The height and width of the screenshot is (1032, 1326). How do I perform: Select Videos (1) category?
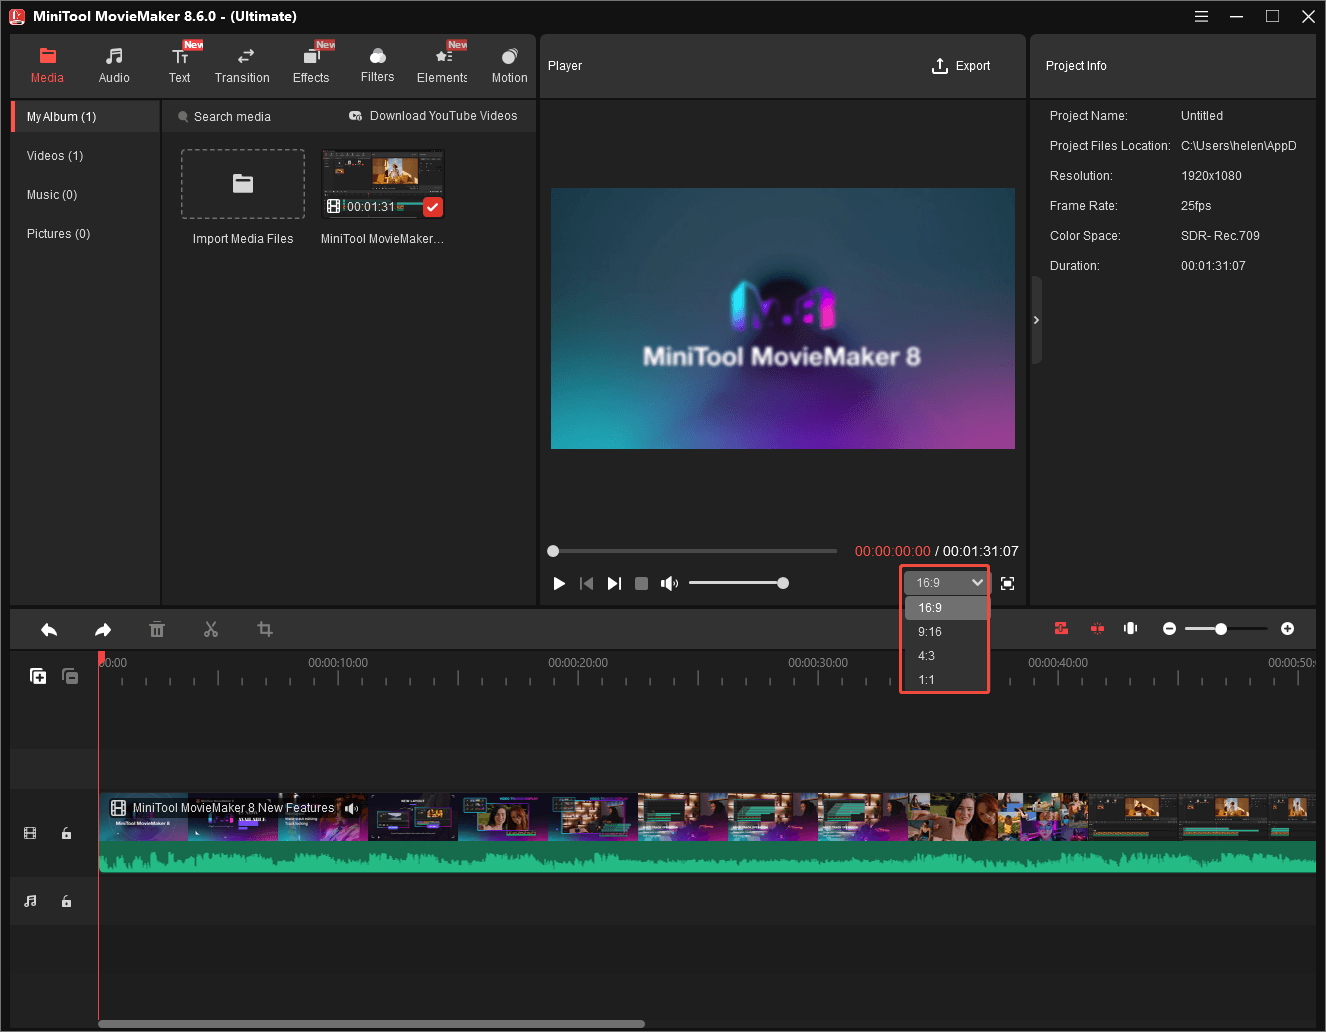tap(55, 156)
